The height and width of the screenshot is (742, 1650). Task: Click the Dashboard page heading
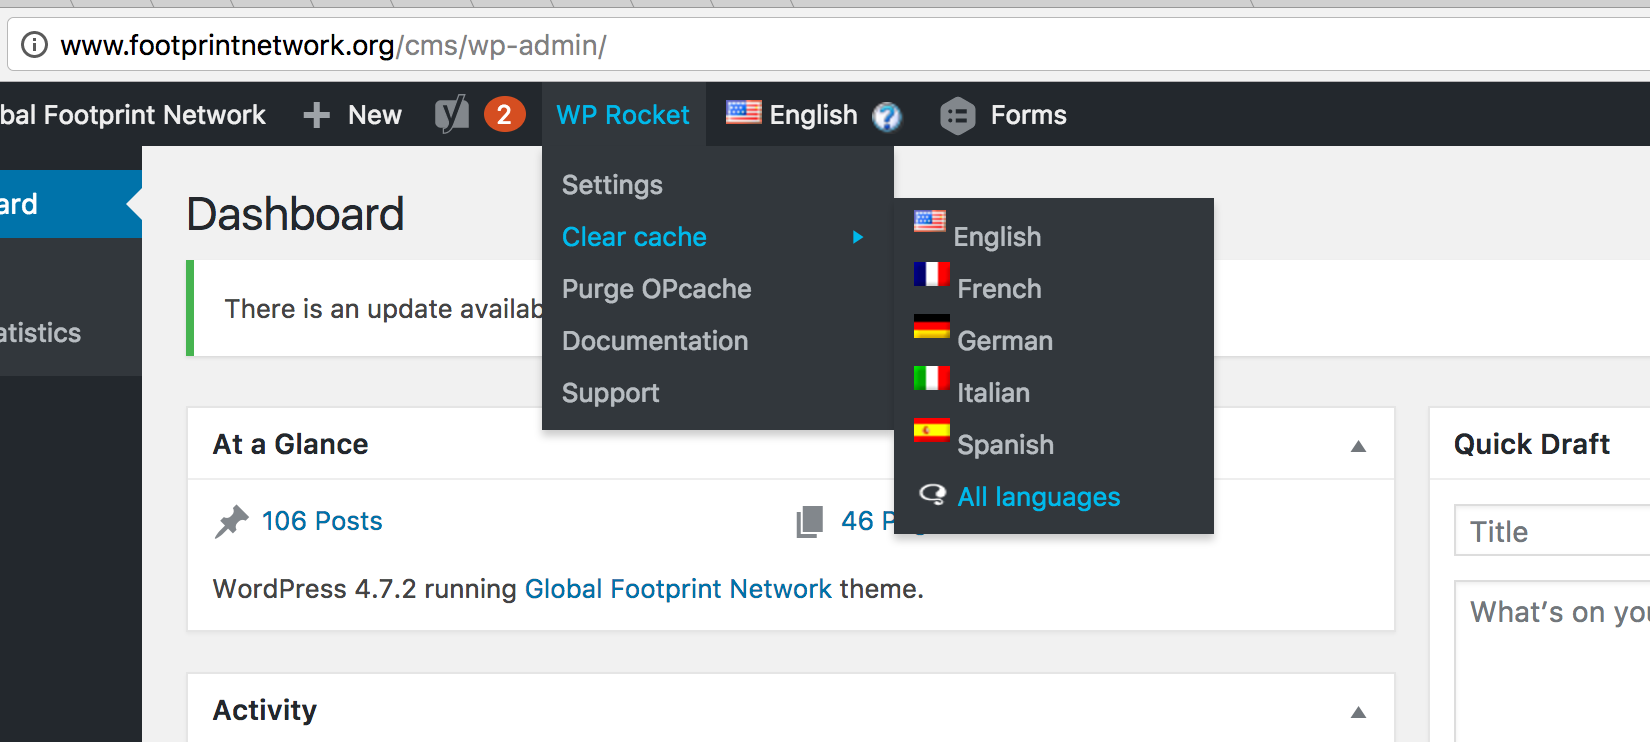[x=295, y=214]
